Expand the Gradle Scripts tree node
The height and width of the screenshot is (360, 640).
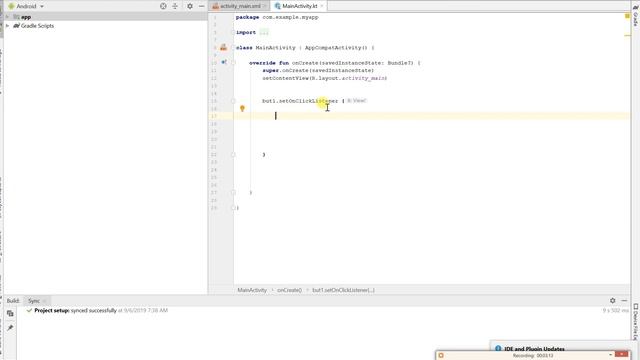[x=7, y=26]
